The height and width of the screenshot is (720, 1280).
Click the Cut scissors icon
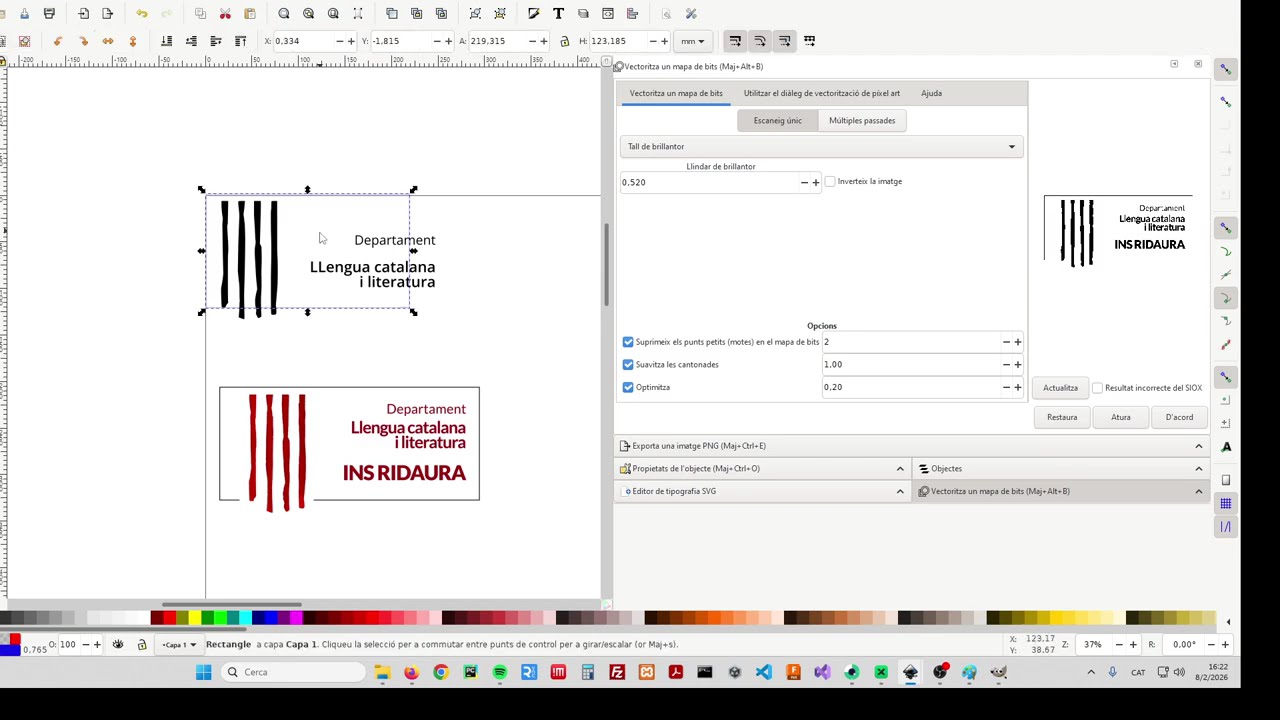225,14
